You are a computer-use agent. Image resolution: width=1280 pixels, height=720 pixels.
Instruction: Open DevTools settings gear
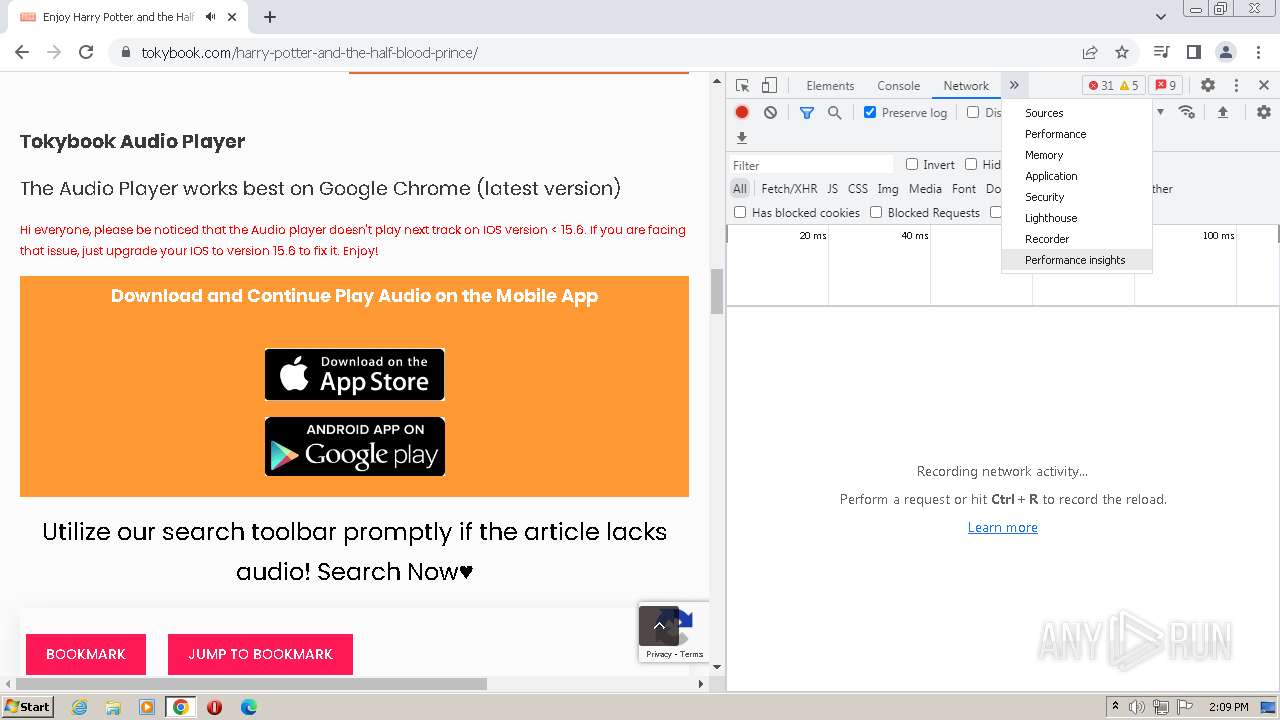tap(1208, 86)
